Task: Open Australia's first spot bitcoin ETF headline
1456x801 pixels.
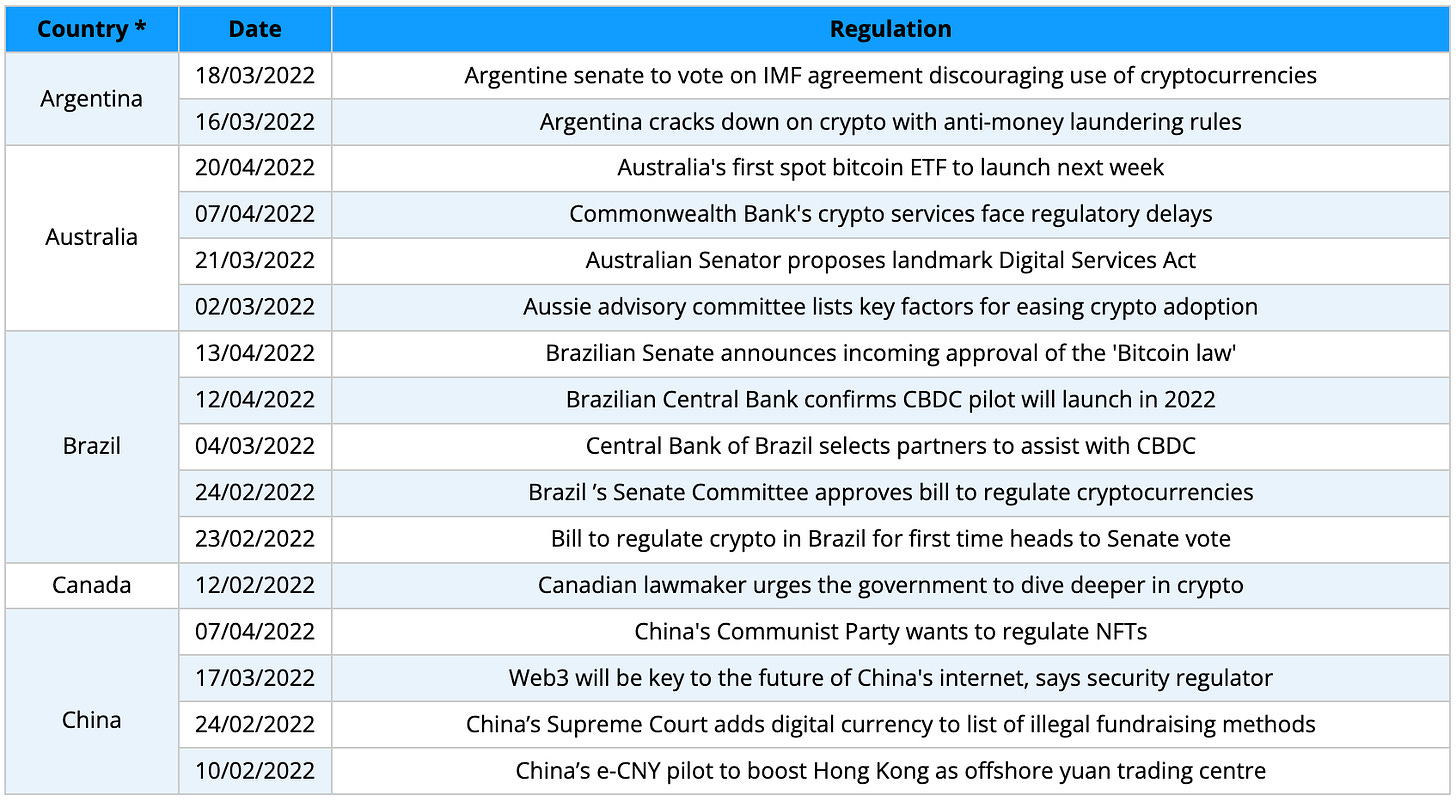Action: tap(890, 168)
